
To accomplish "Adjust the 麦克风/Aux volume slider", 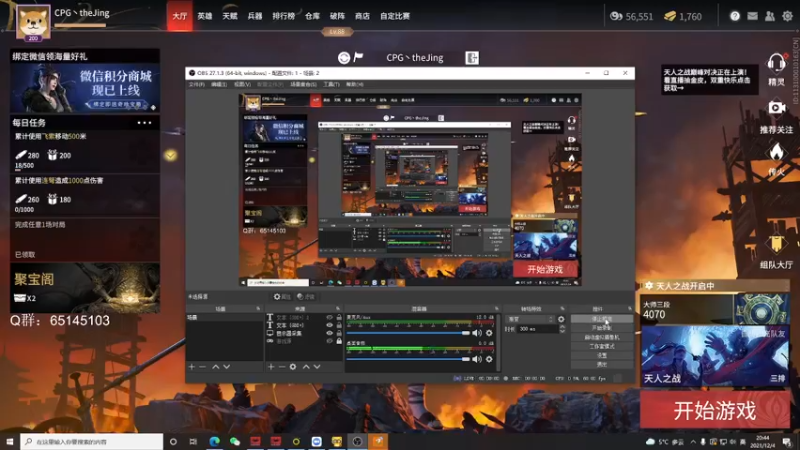I will pos(408,333).
